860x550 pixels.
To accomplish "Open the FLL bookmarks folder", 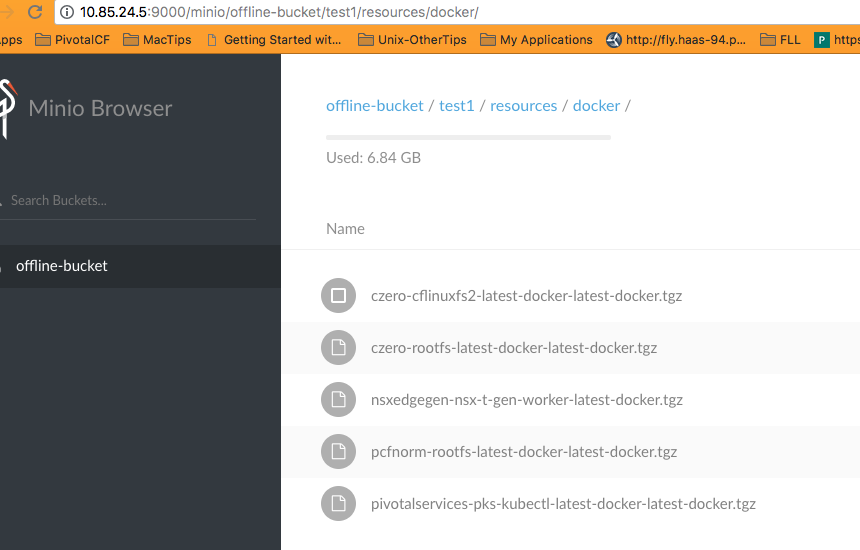I will click(780, 40).
